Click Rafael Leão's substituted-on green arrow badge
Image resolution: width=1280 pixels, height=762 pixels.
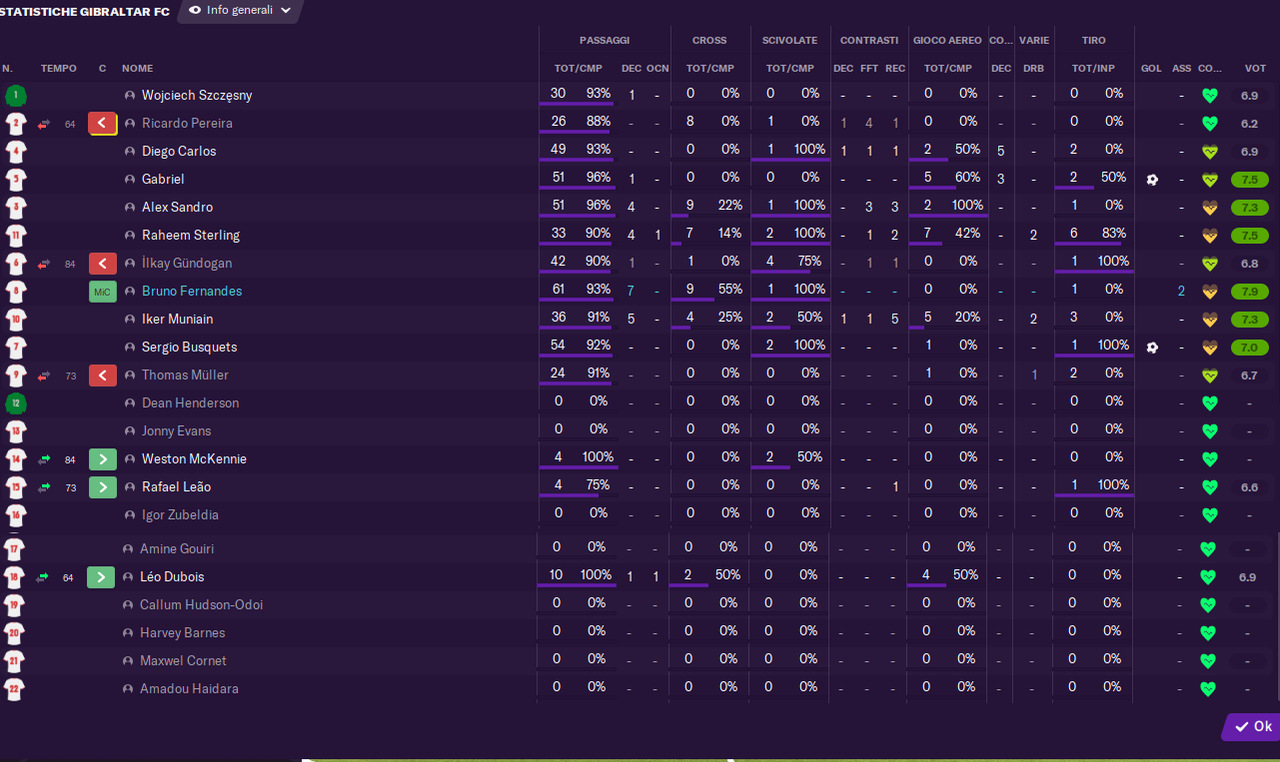[x=101, y=488]
